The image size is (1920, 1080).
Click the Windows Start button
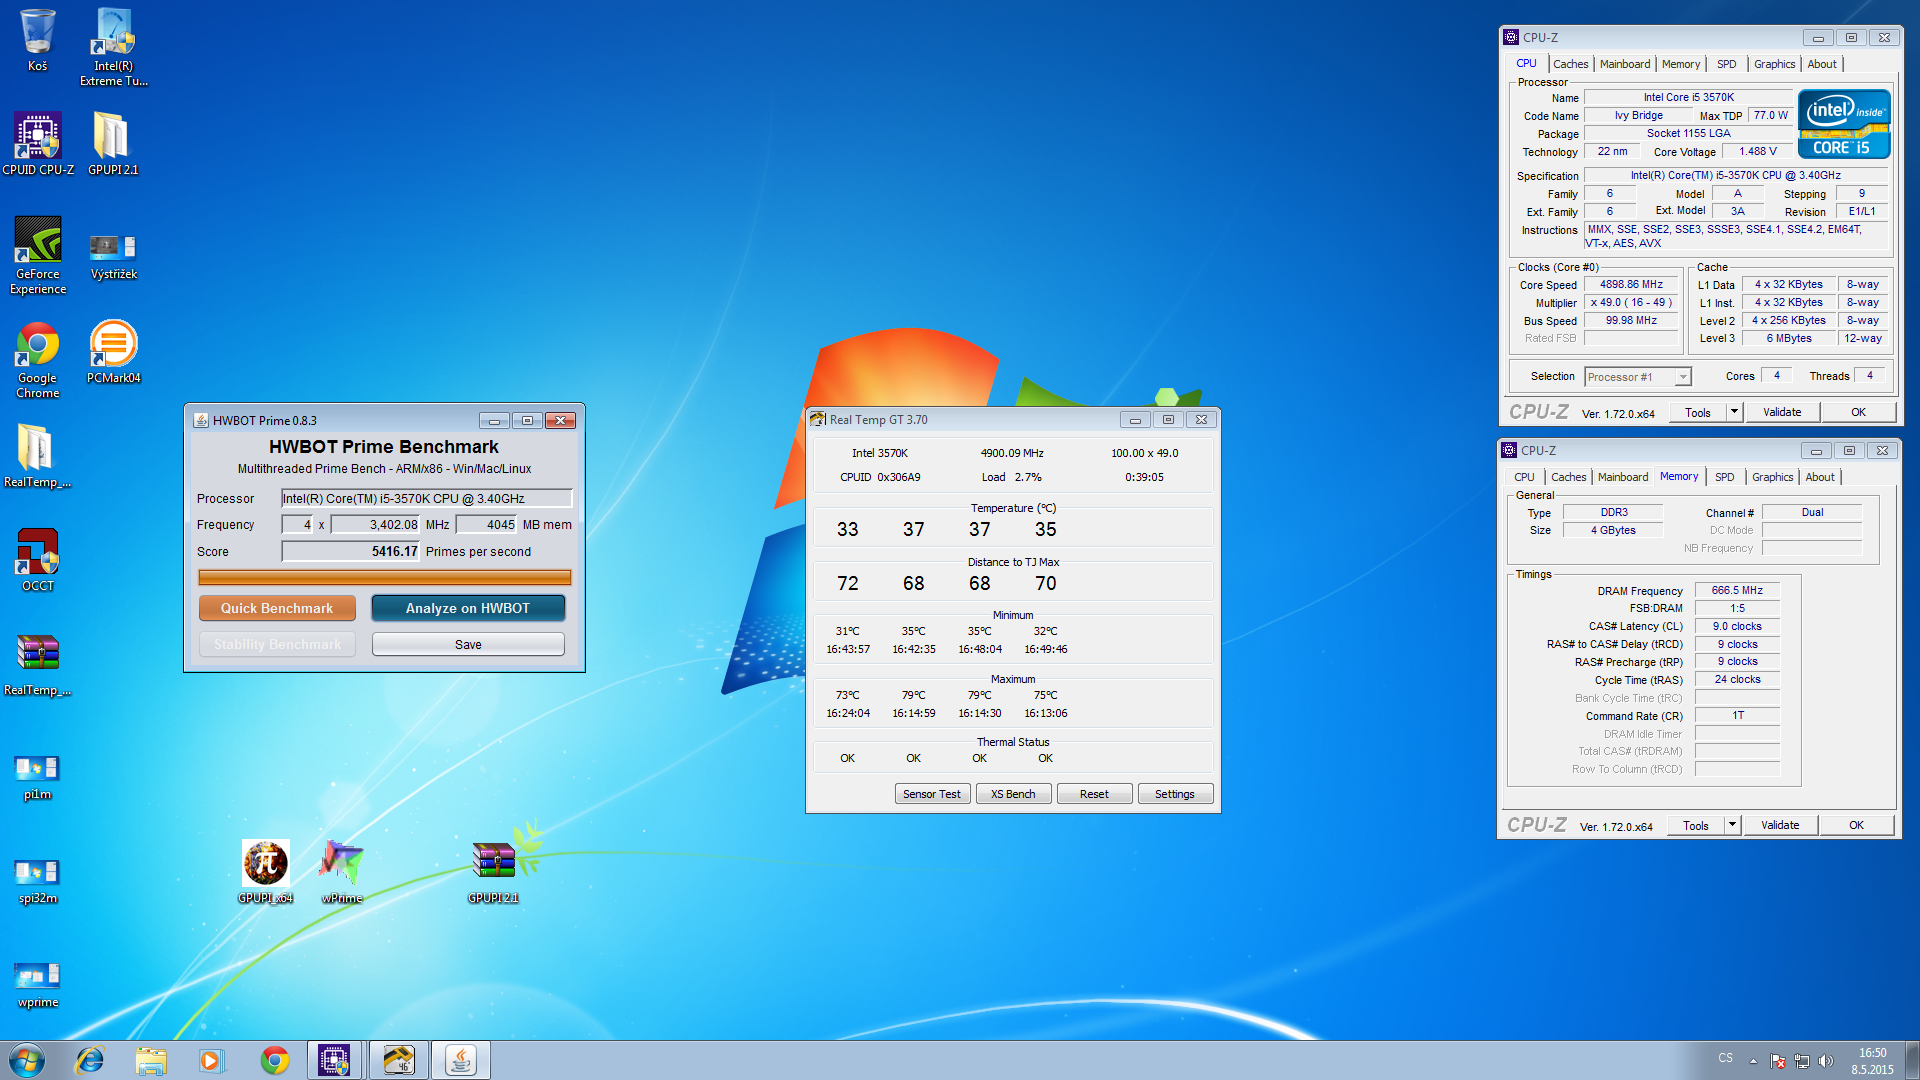pos(27,1060)
